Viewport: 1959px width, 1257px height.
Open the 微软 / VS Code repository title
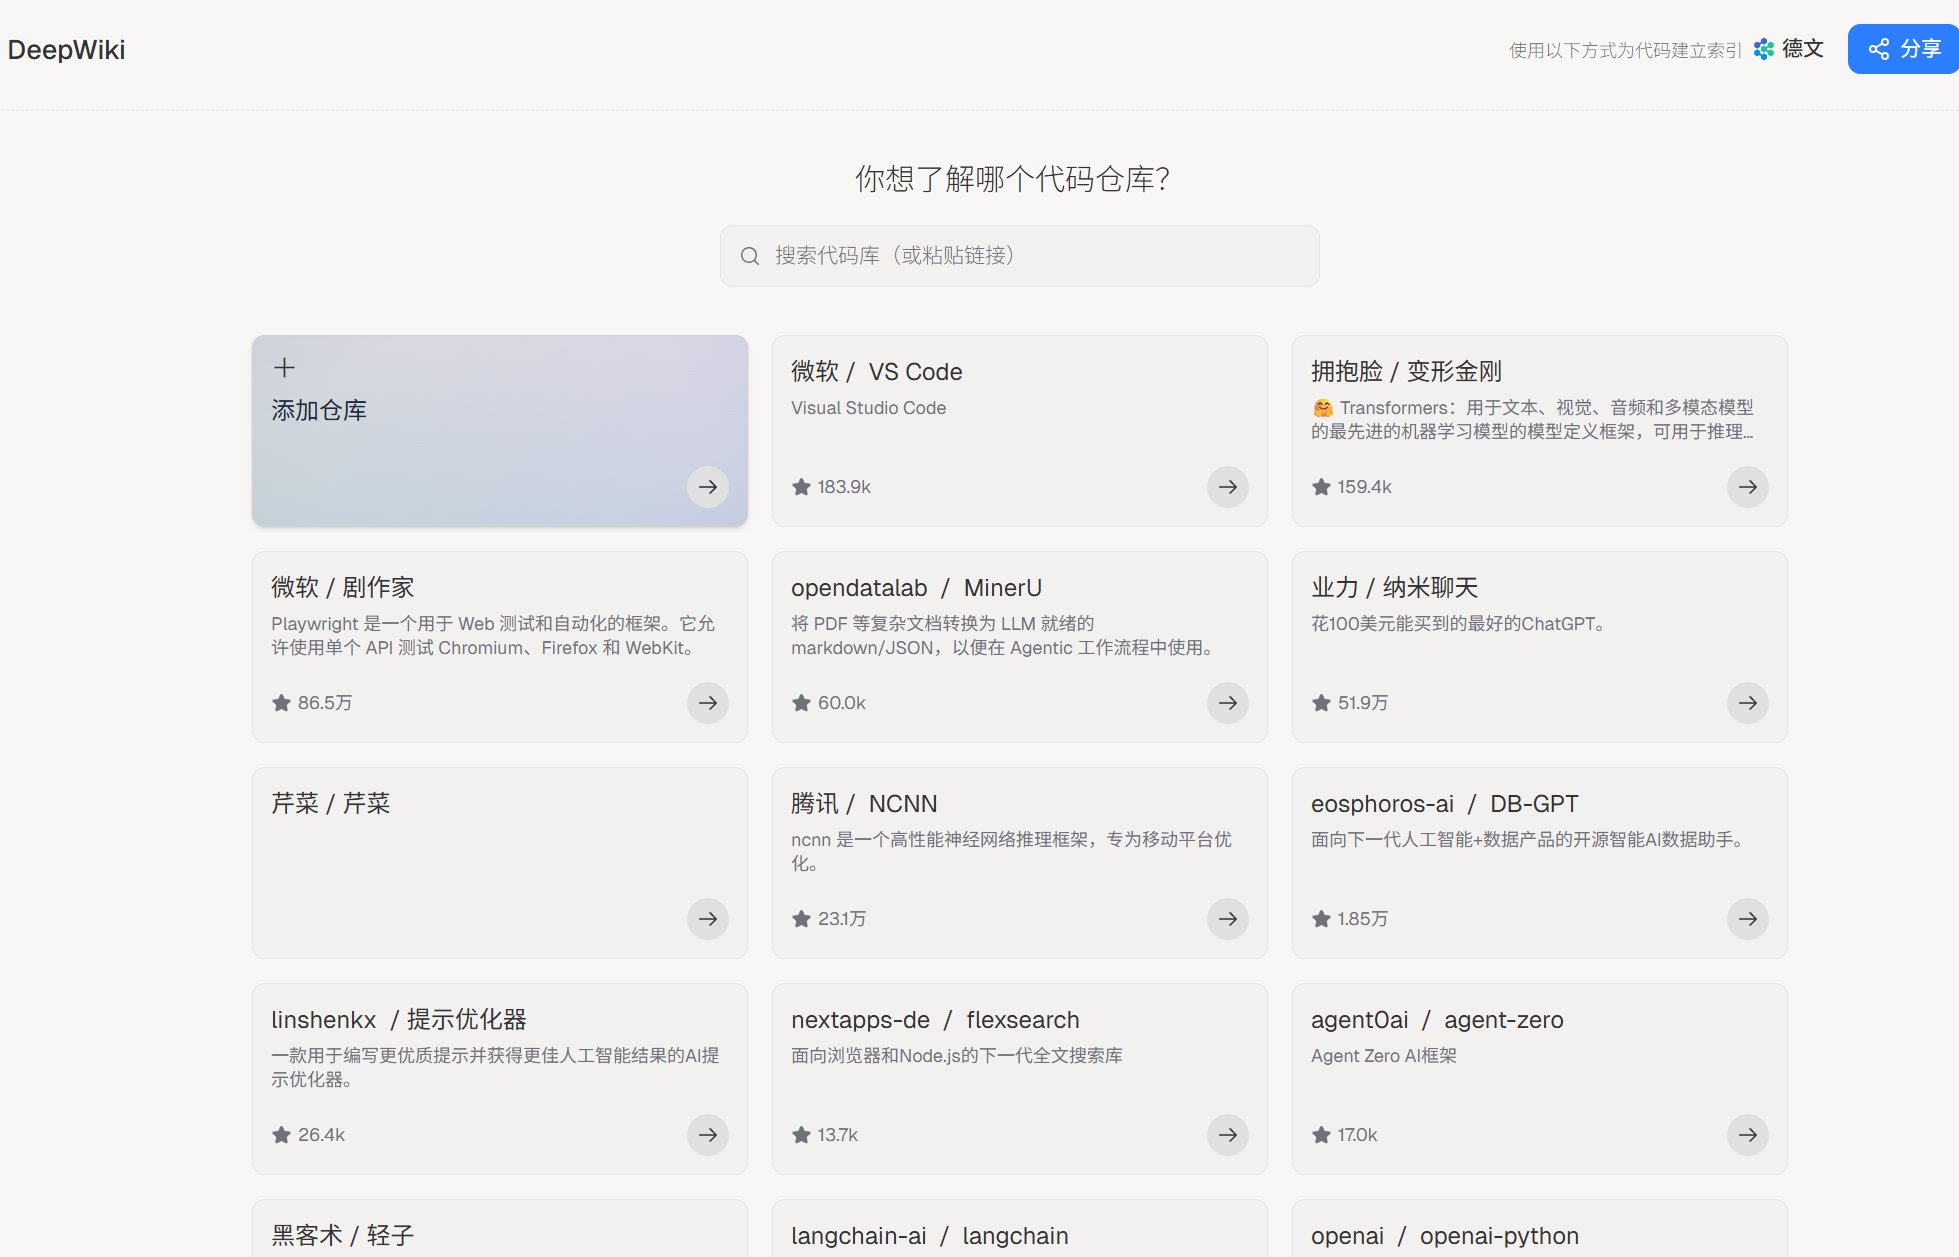point(877,372)
